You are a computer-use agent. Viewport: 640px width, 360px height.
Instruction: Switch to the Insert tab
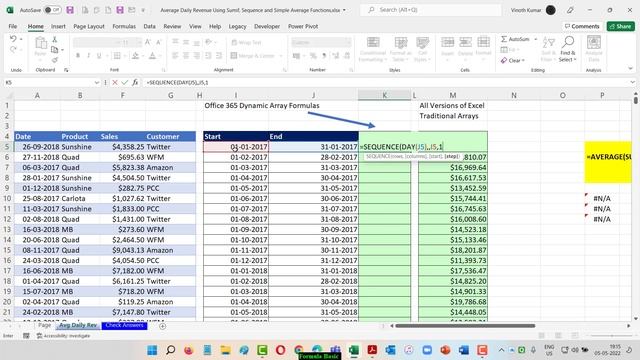pos(58,26)
